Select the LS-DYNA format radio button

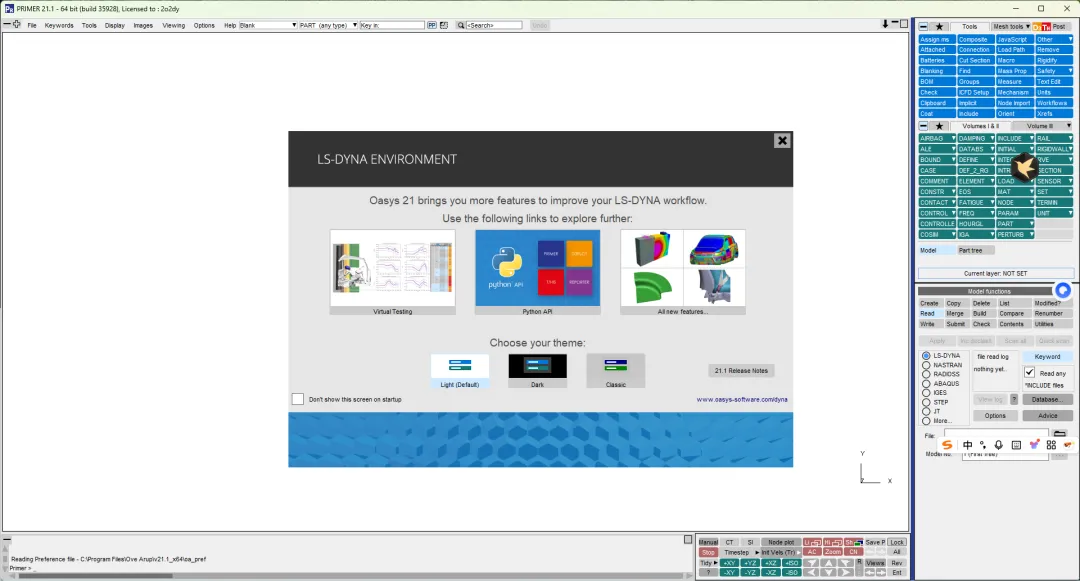pos(926,356)
